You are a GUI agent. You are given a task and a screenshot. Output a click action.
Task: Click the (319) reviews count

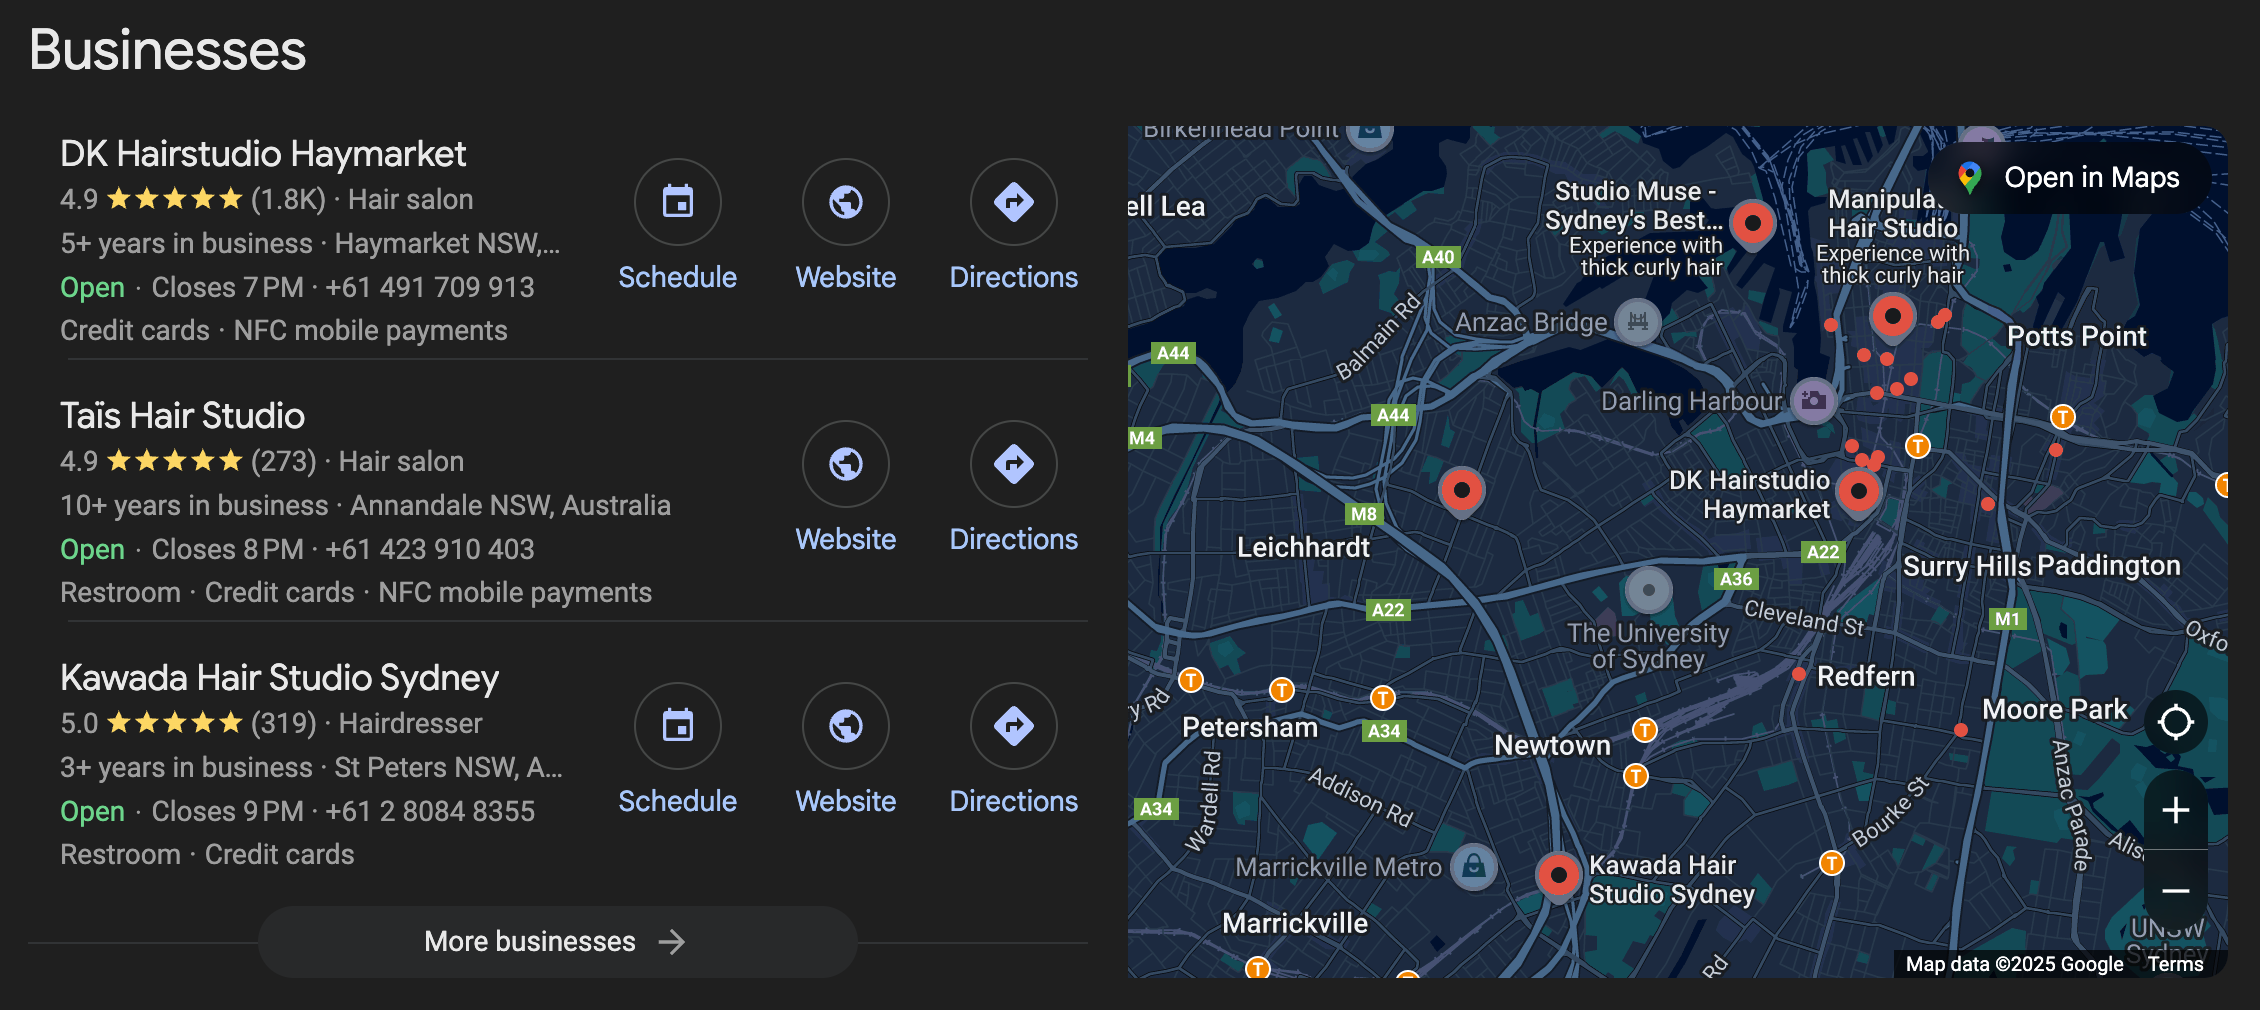coord(284,723)
